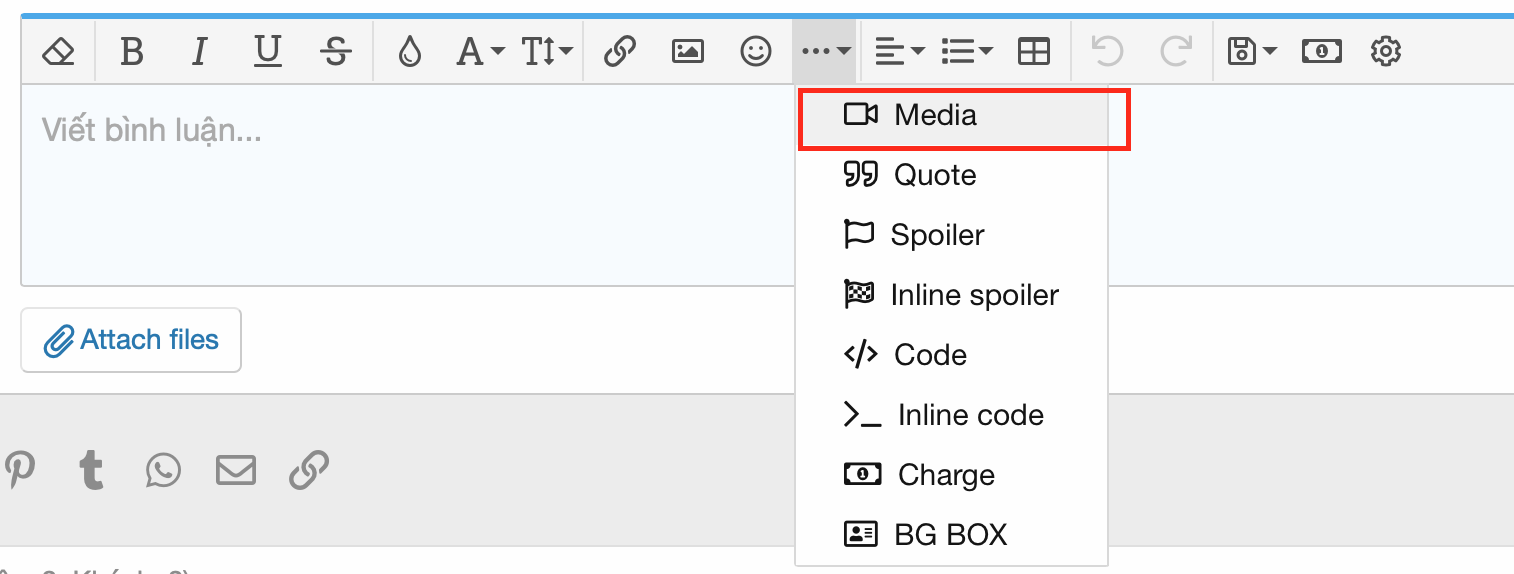This screenshot has width=1514, height=574.
Task: Insert a table from toolbar
Action: coord(1033,51)
